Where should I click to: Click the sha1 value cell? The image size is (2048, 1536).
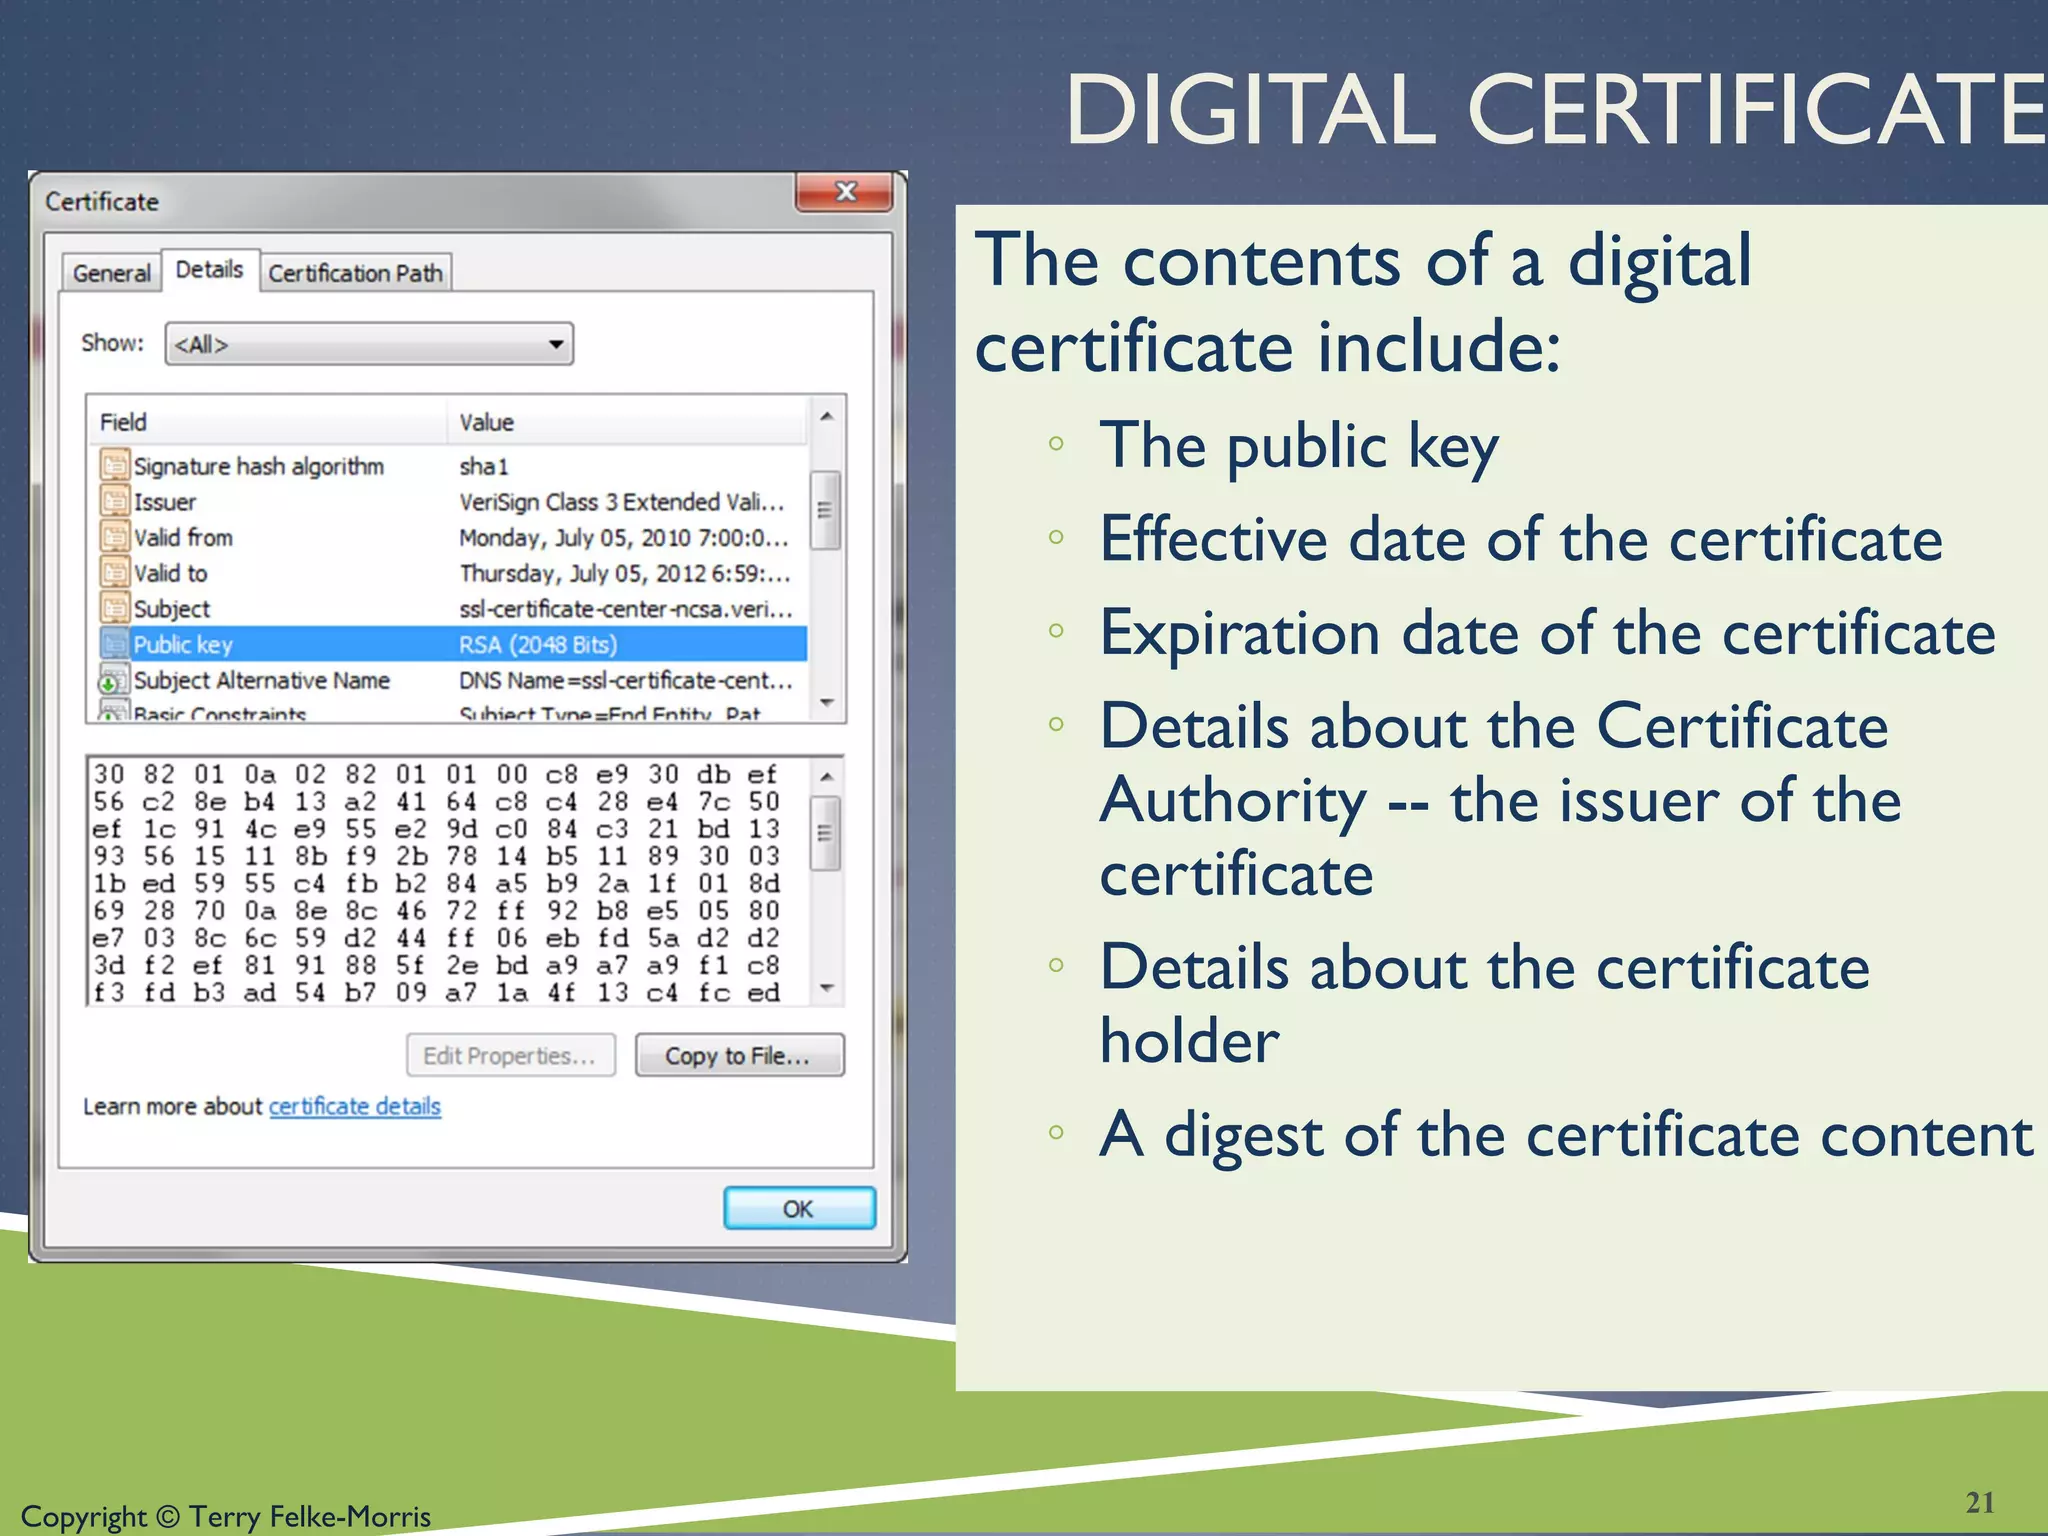pos(484,467)
